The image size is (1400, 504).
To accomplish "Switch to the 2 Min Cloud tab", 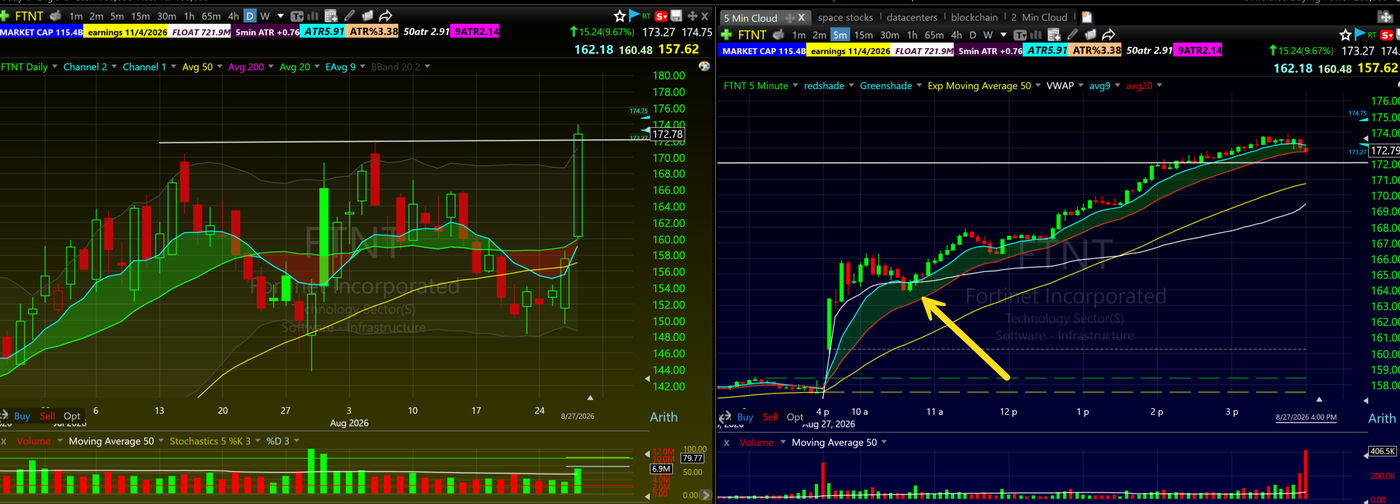I will [x=1039, y=17].
